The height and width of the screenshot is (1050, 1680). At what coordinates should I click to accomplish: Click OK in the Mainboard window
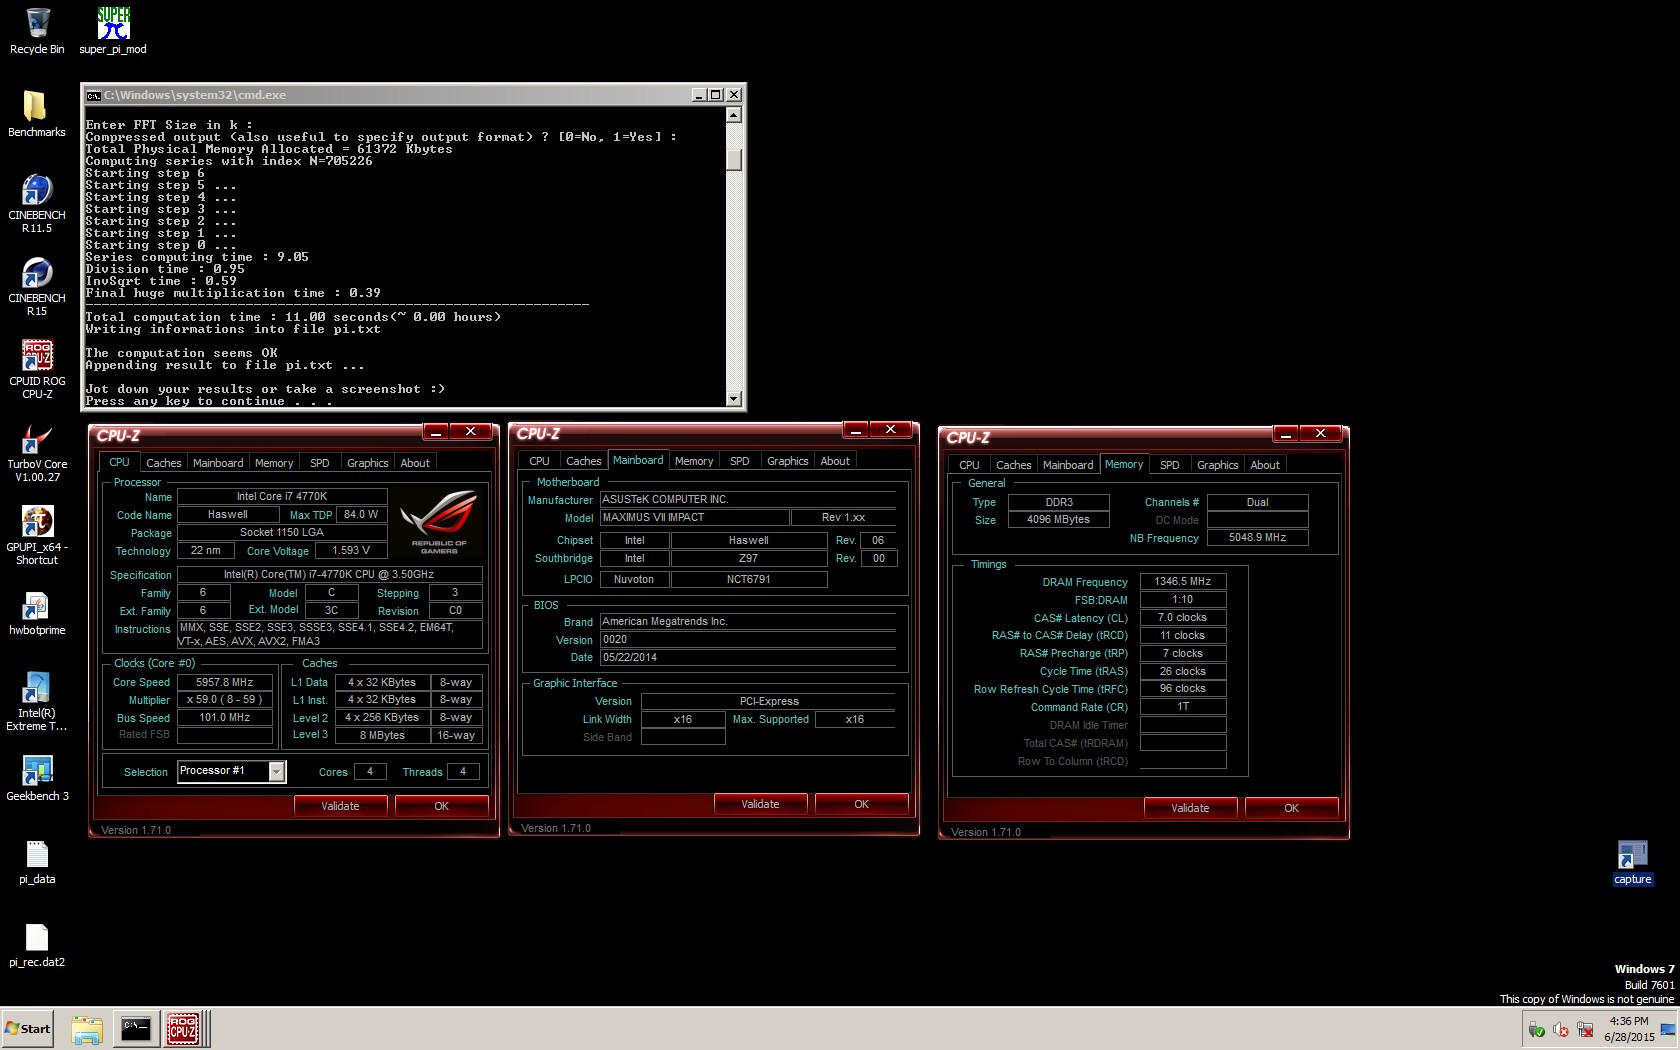(x=862, y=804)
